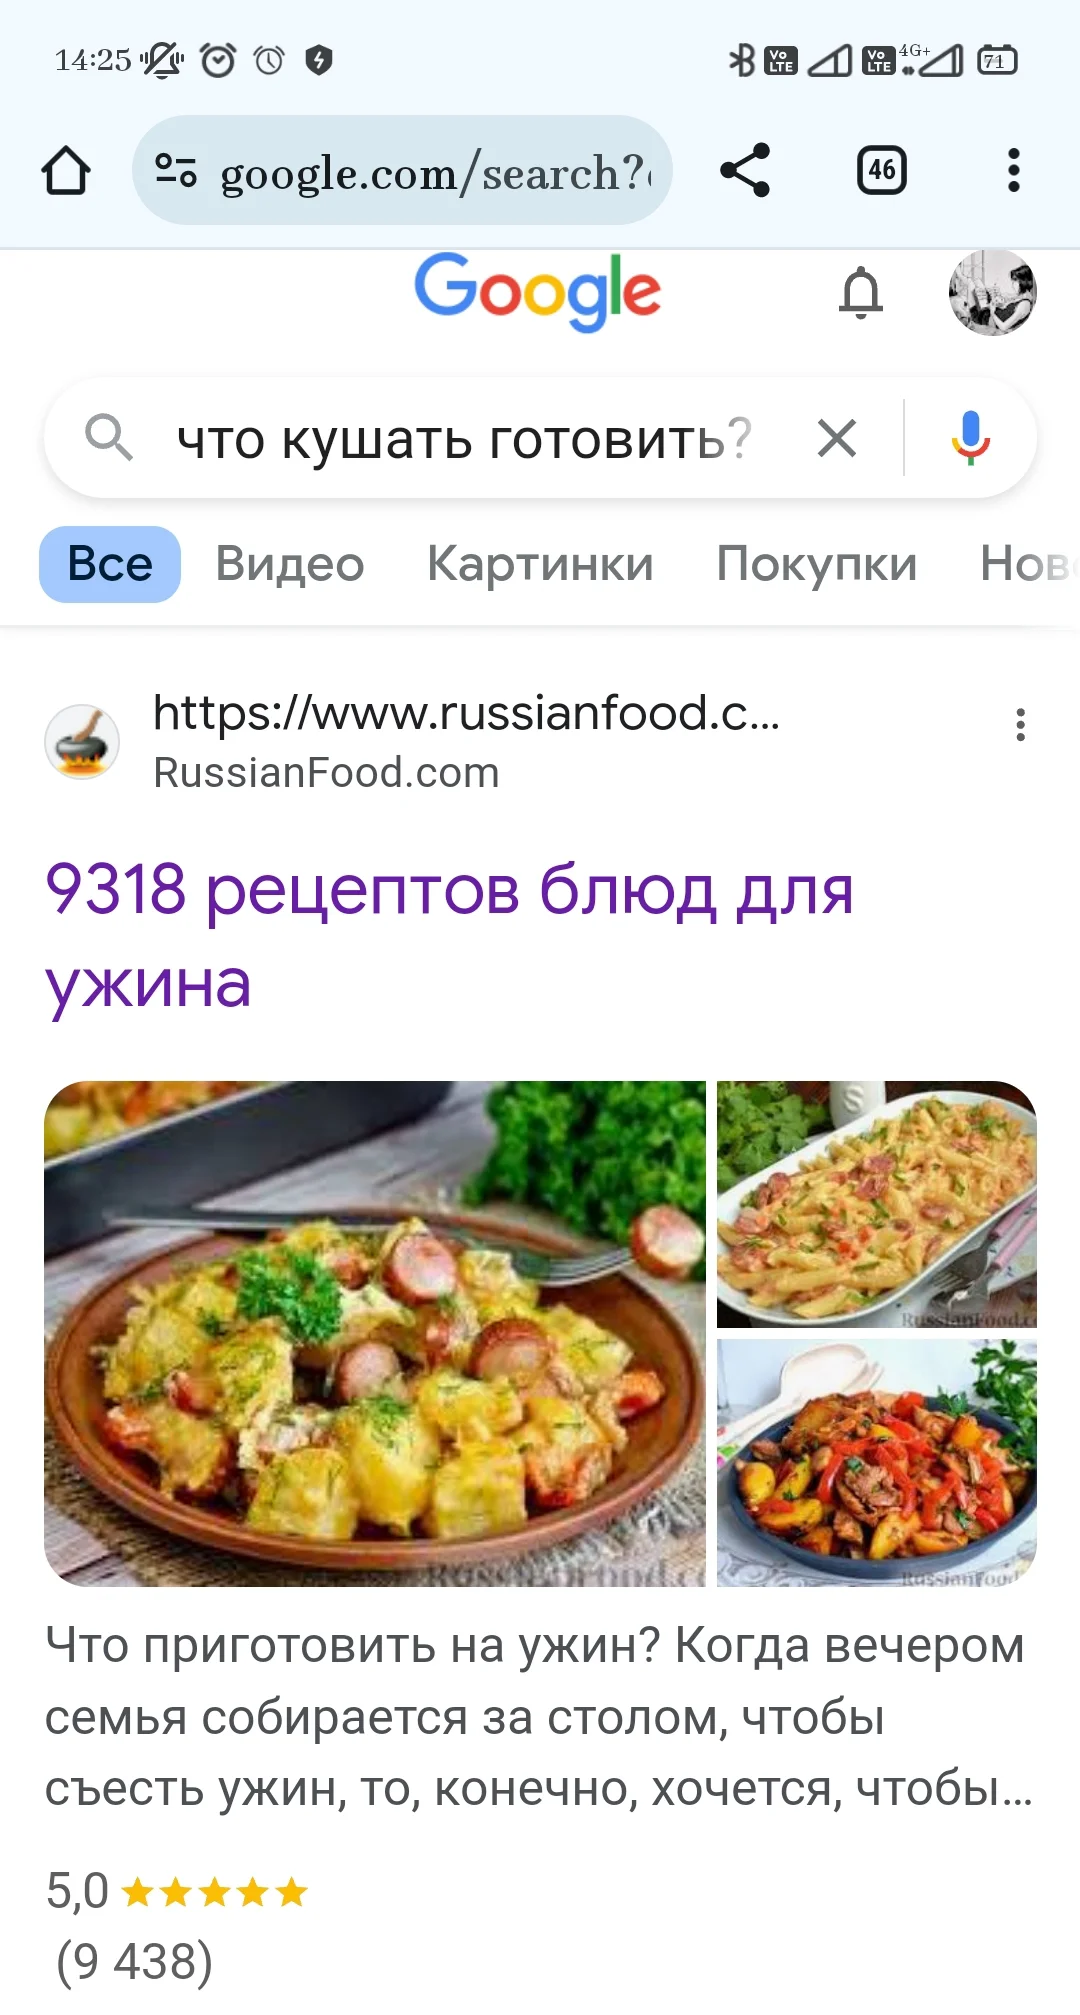Switch to the Покупки tab
The height and width of the screenshot is (2015, 1080).
coord(817,564)
